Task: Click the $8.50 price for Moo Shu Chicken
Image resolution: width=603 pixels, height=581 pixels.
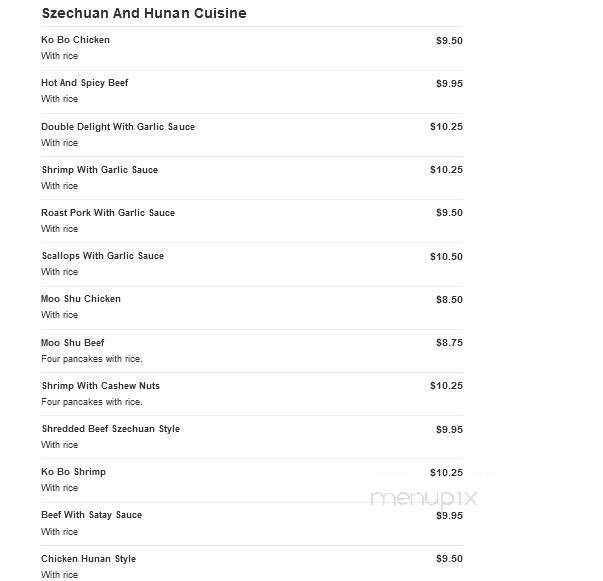Action: pyautogui.click(x=449, y=300)
